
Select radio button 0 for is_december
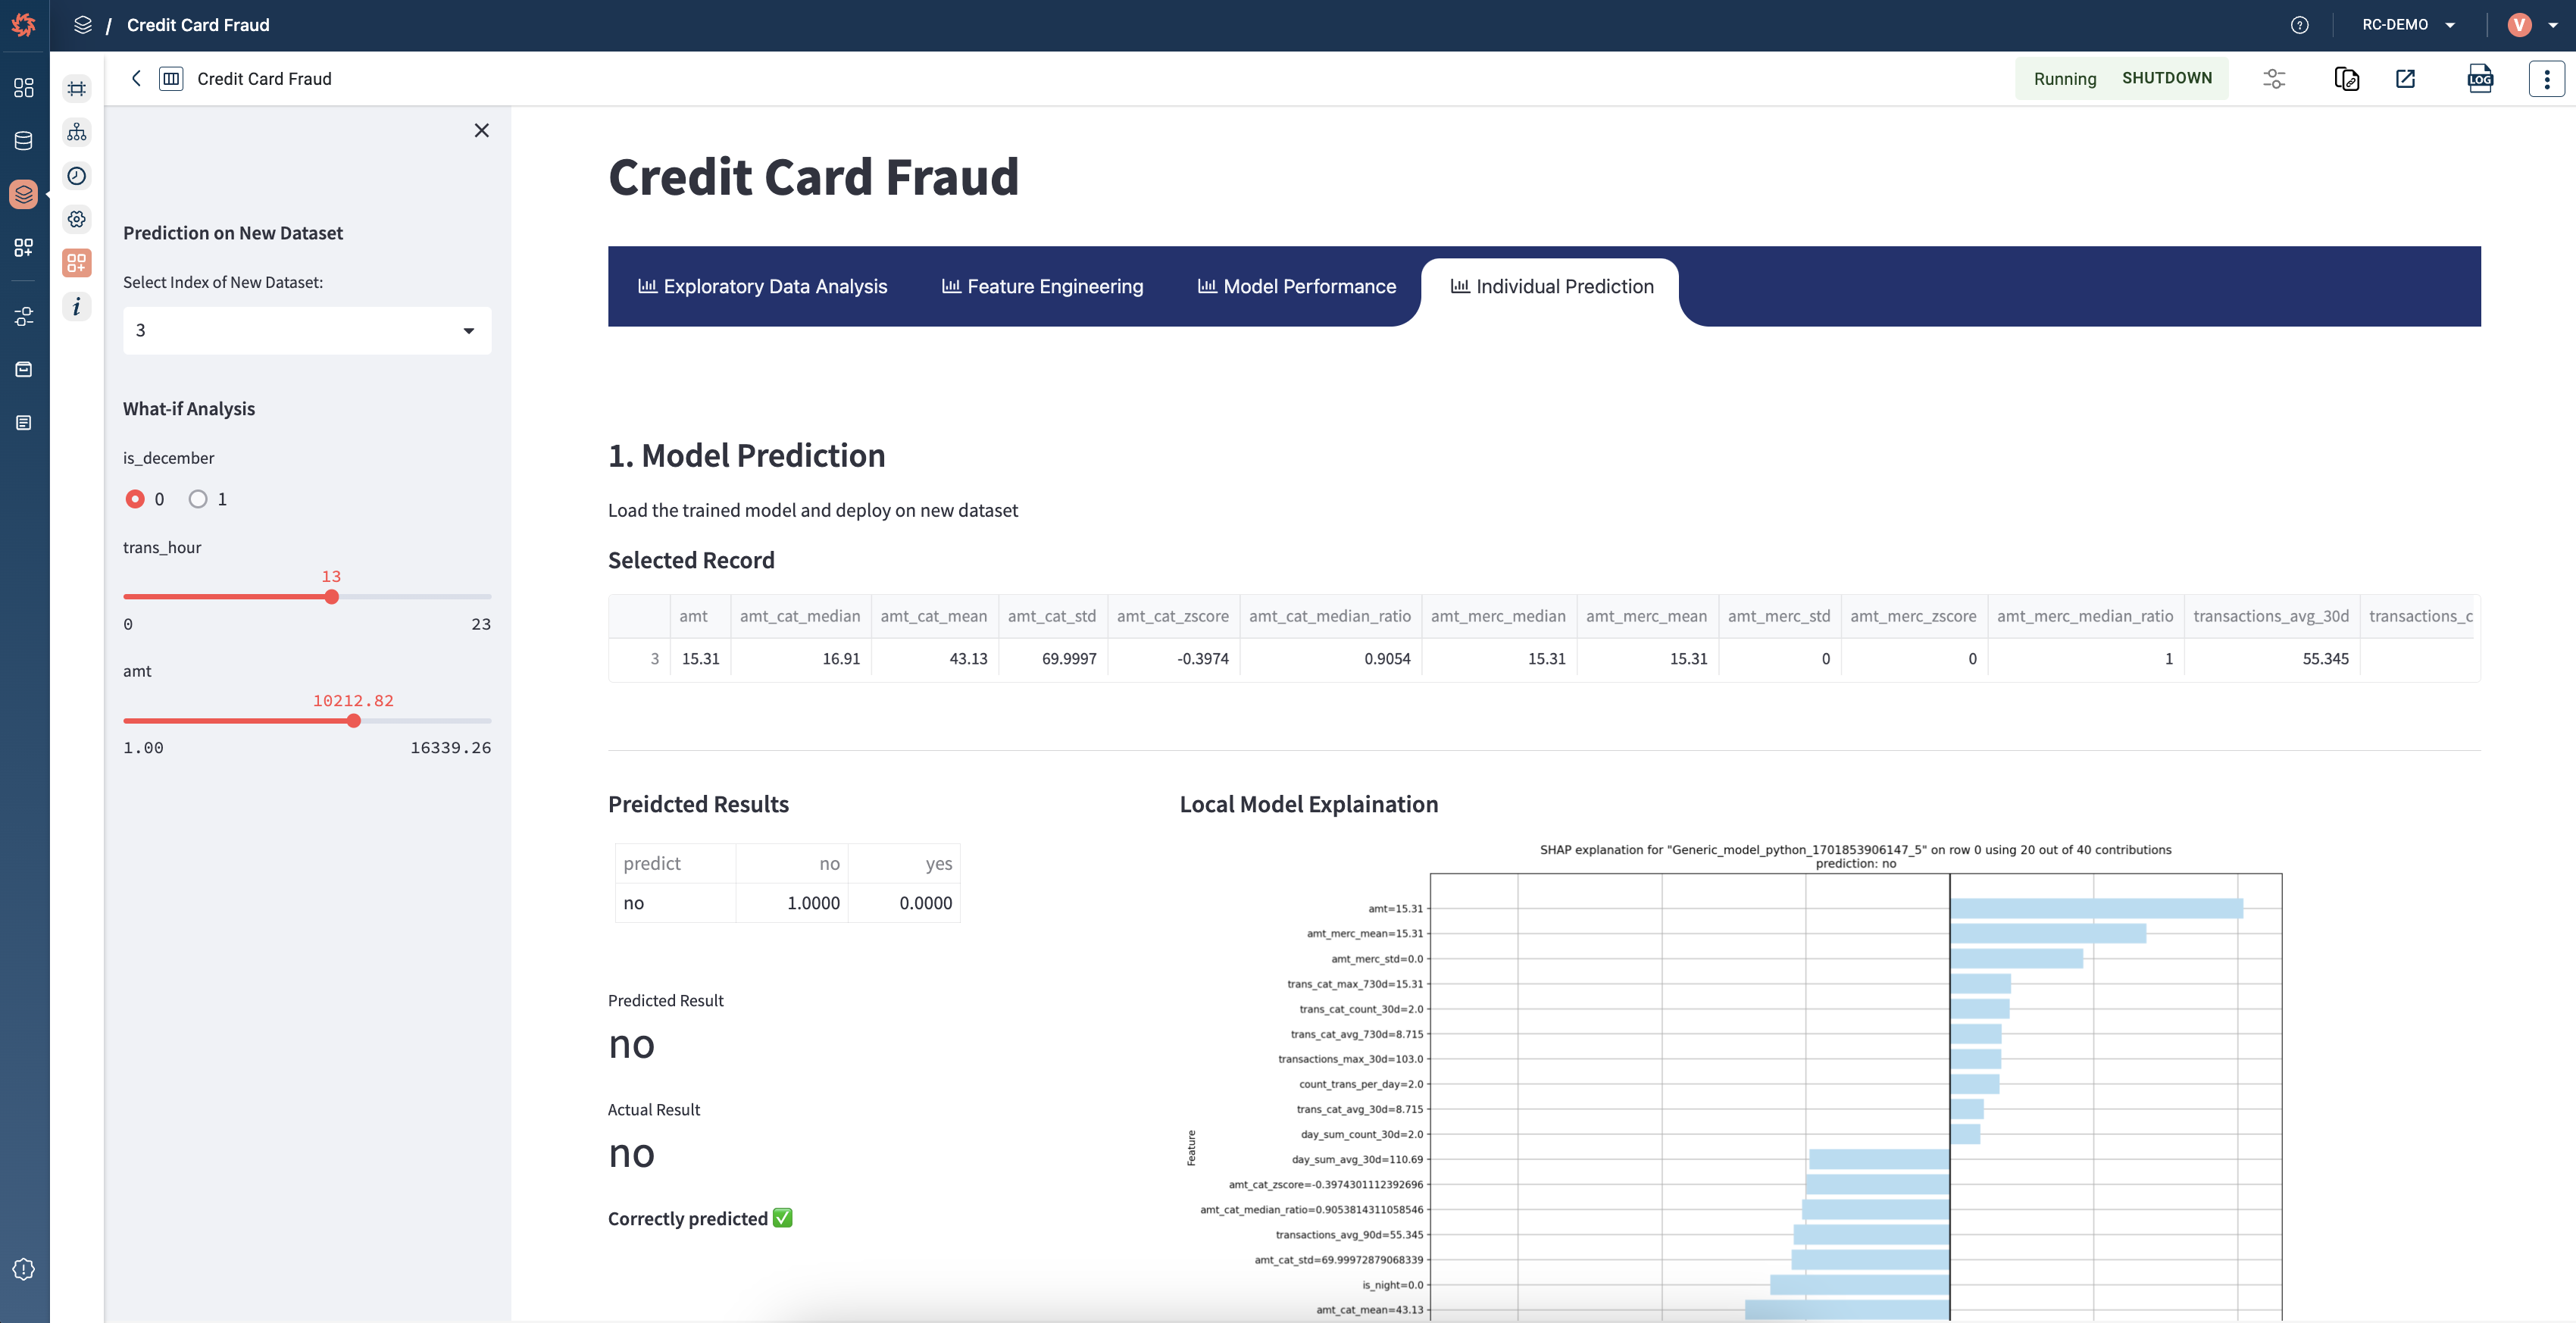pos(135,499)
